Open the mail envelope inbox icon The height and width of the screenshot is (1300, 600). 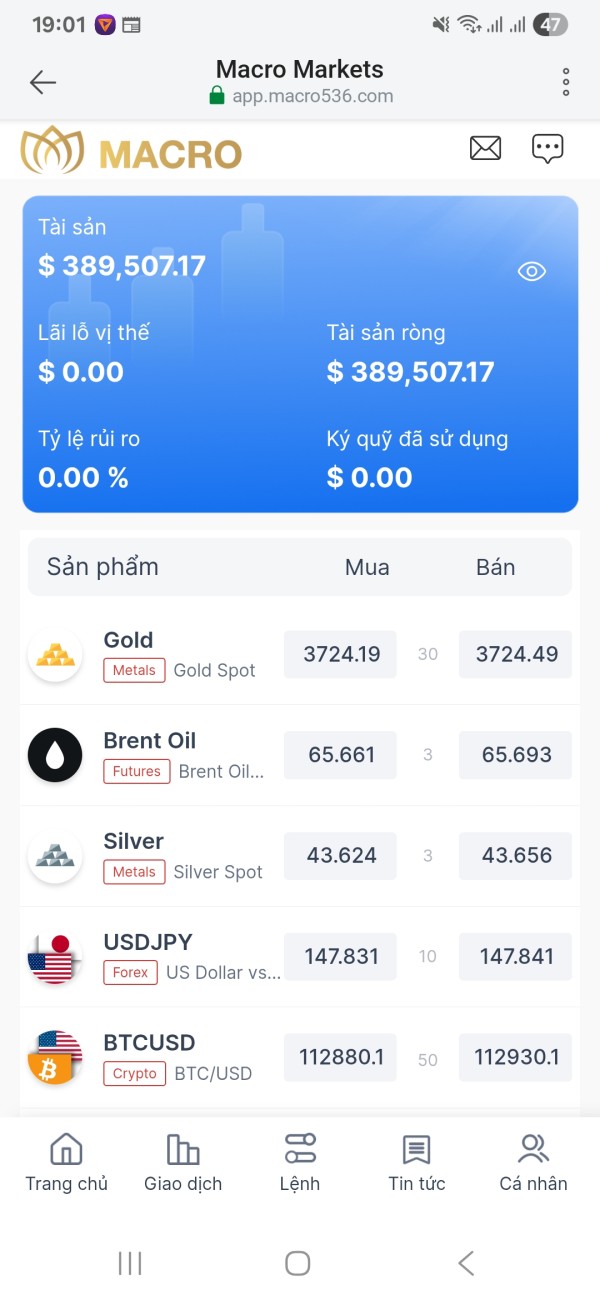[485, 148]
